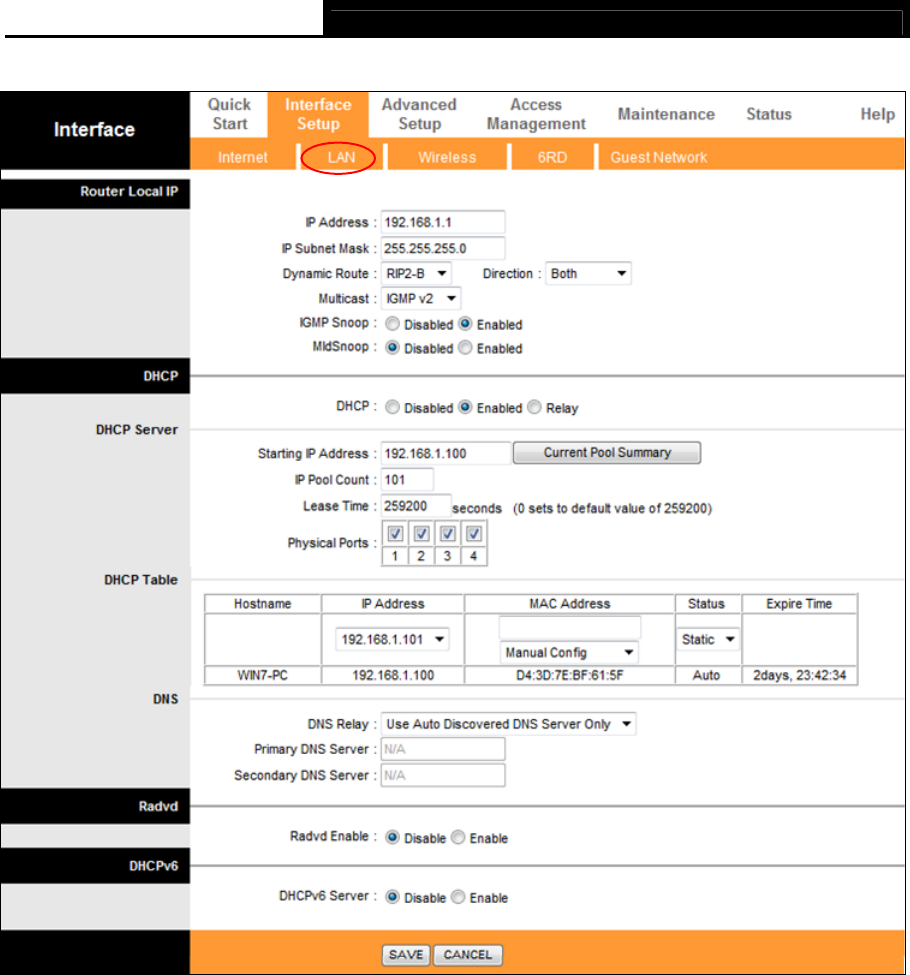Go to the 6RD sub-tab
Image resolution: width=910 pixels, height=975 pixels.
552,157
